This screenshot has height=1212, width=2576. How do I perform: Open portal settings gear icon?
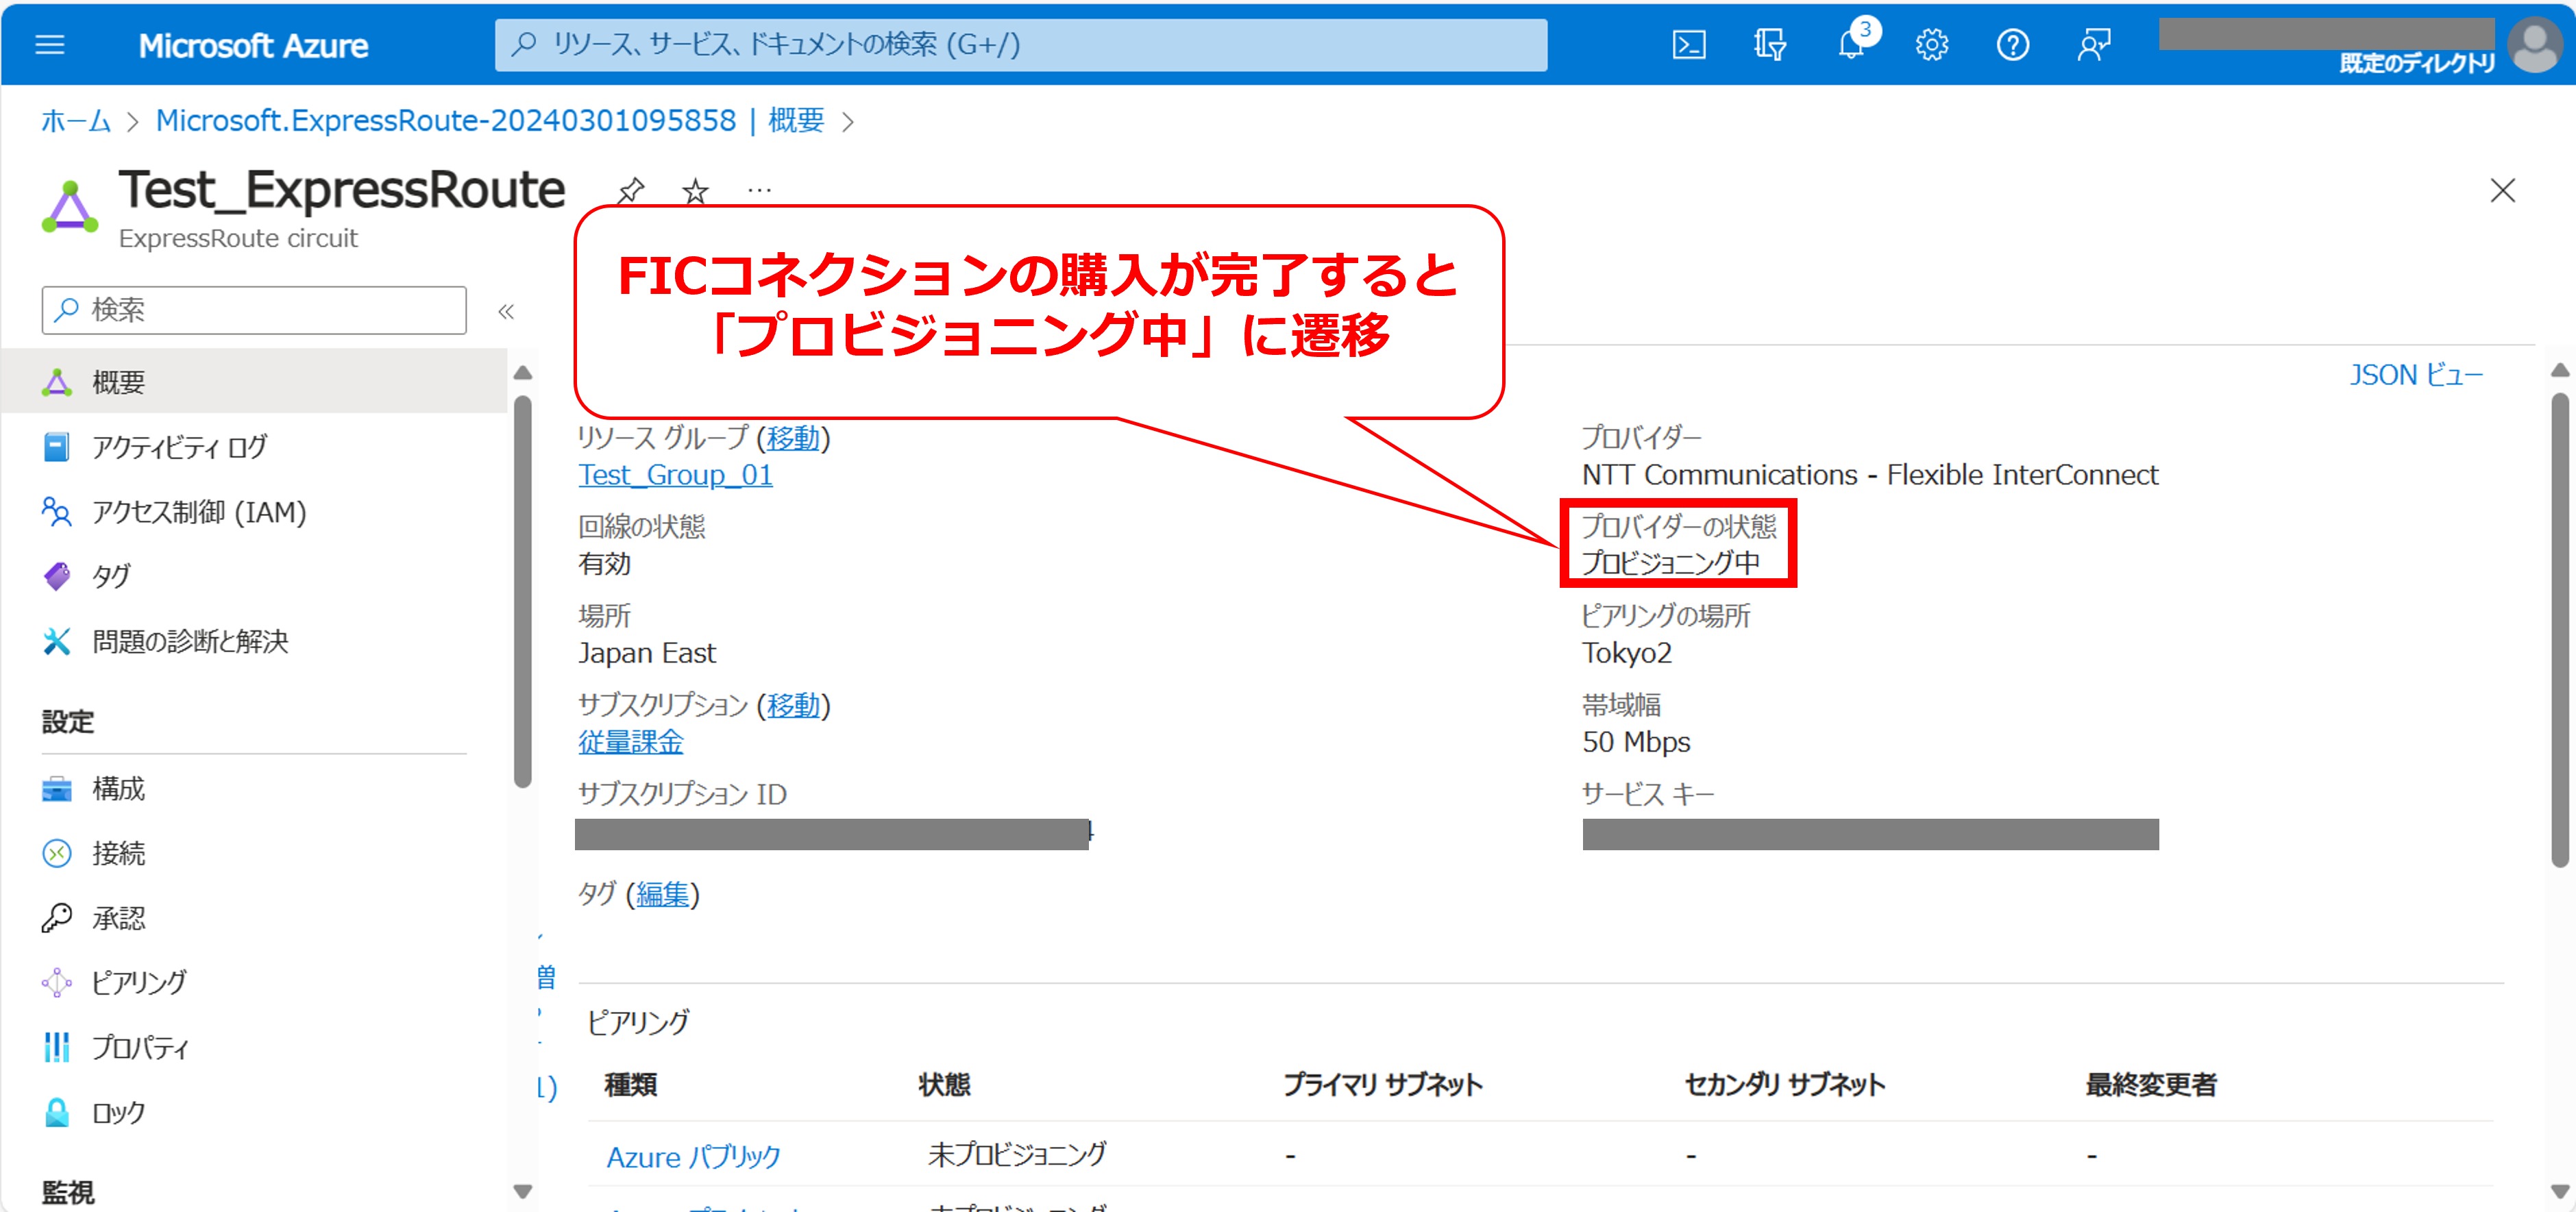click(x=1932, y=45)
